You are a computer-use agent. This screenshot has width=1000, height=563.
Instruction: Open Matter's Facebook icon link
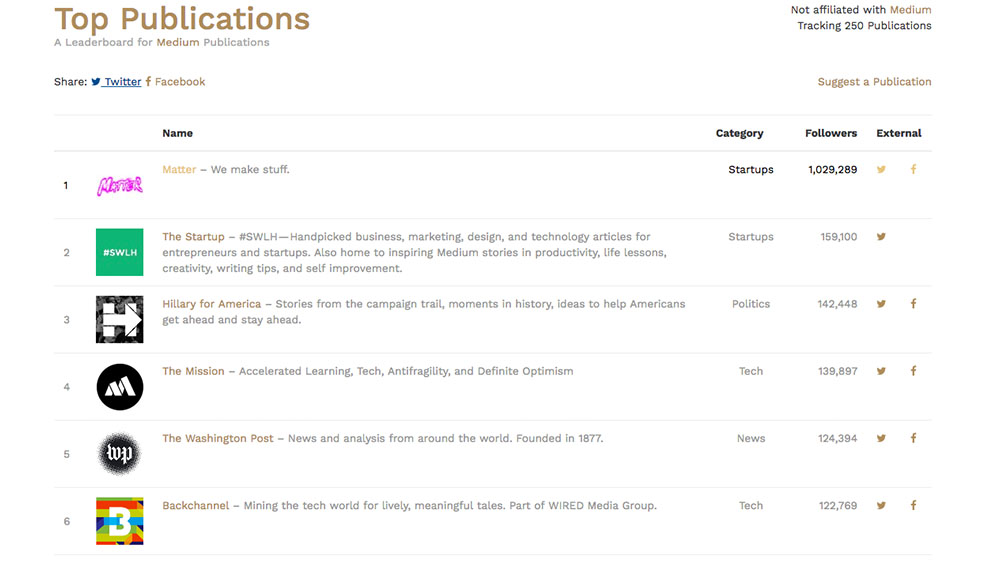[x=913, y=170]
